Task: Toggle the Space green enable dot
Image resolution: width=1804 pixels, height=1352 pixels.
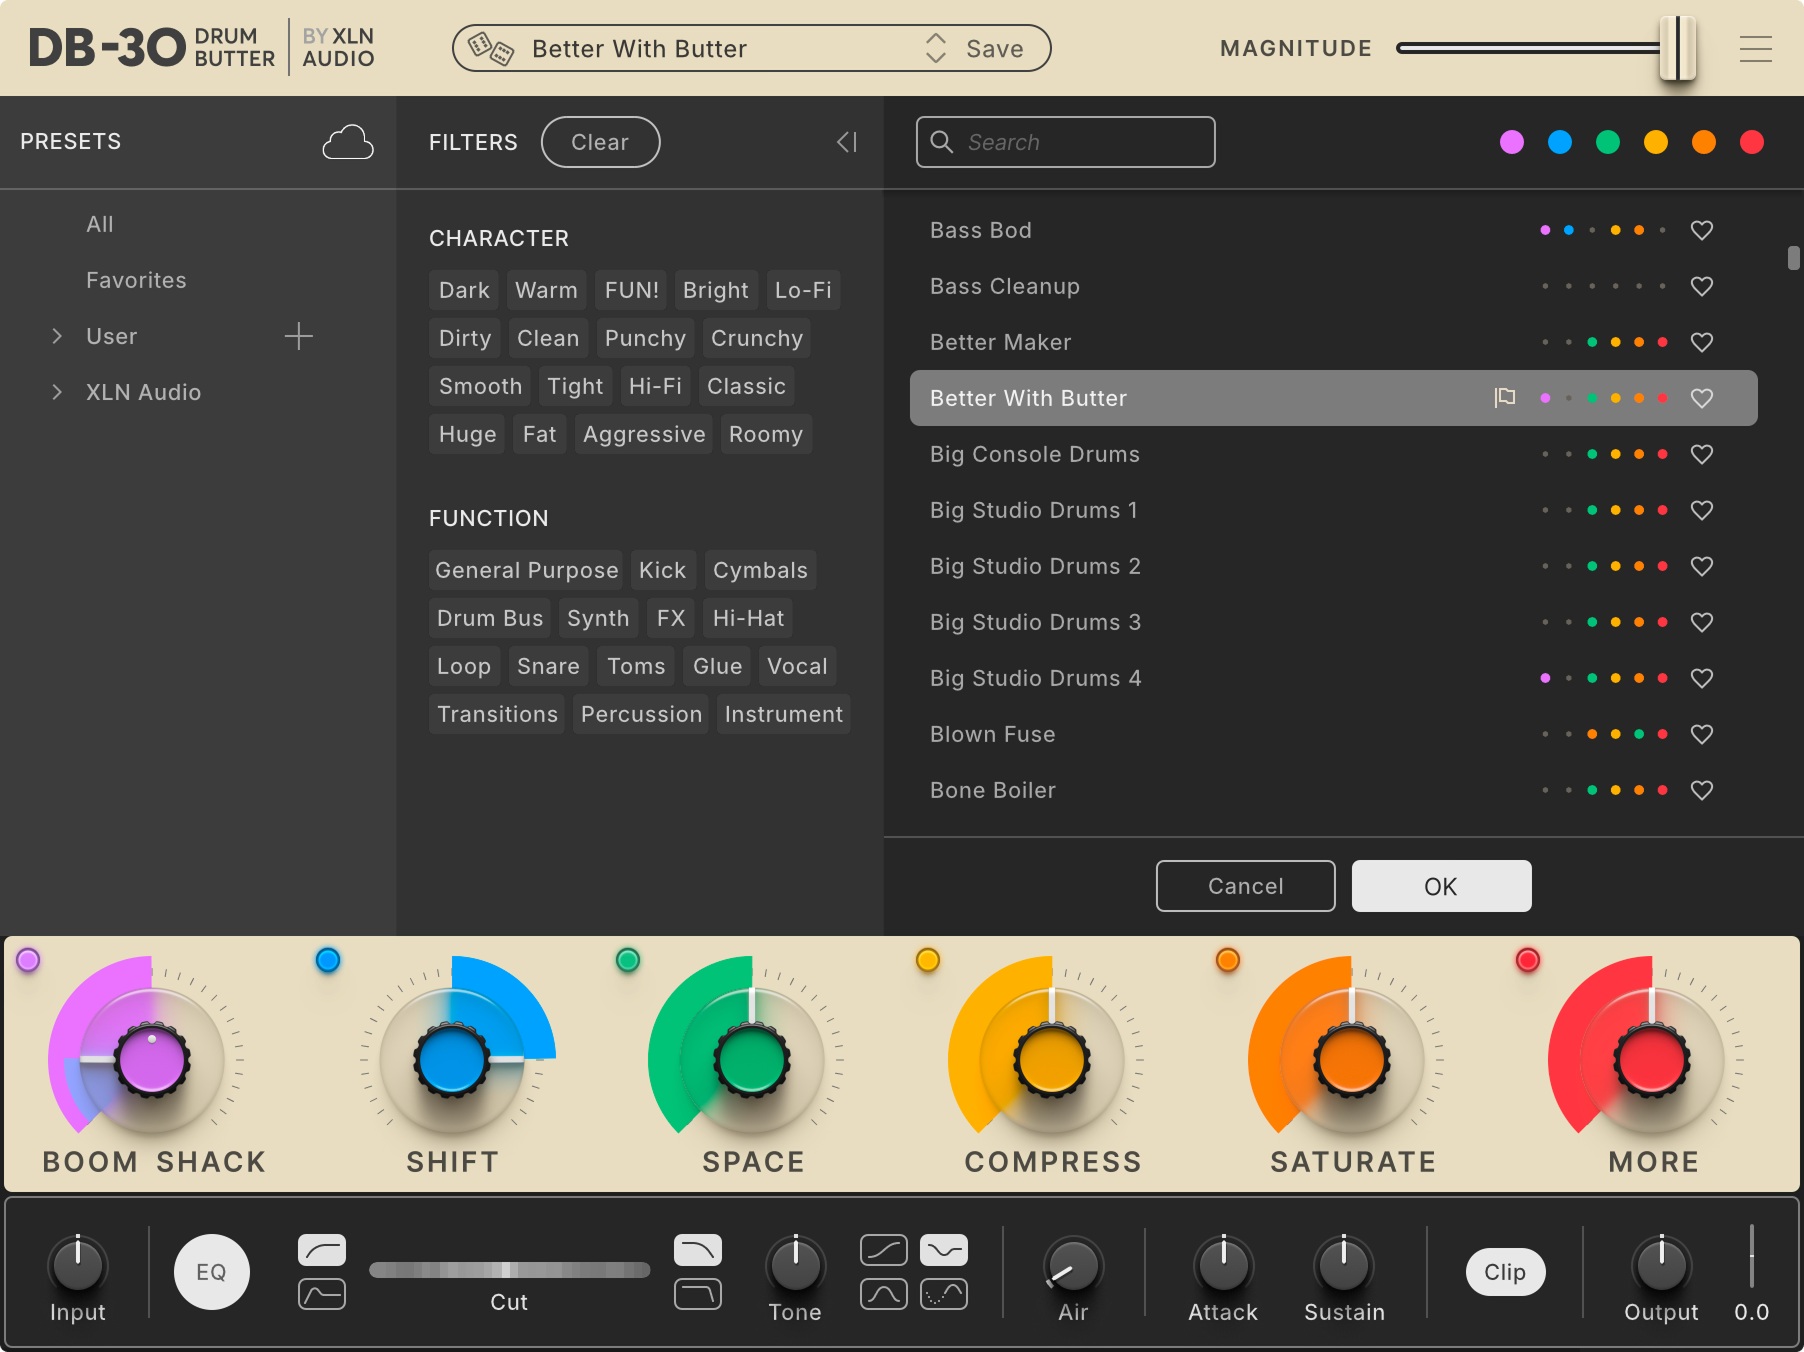Action: 628,960
